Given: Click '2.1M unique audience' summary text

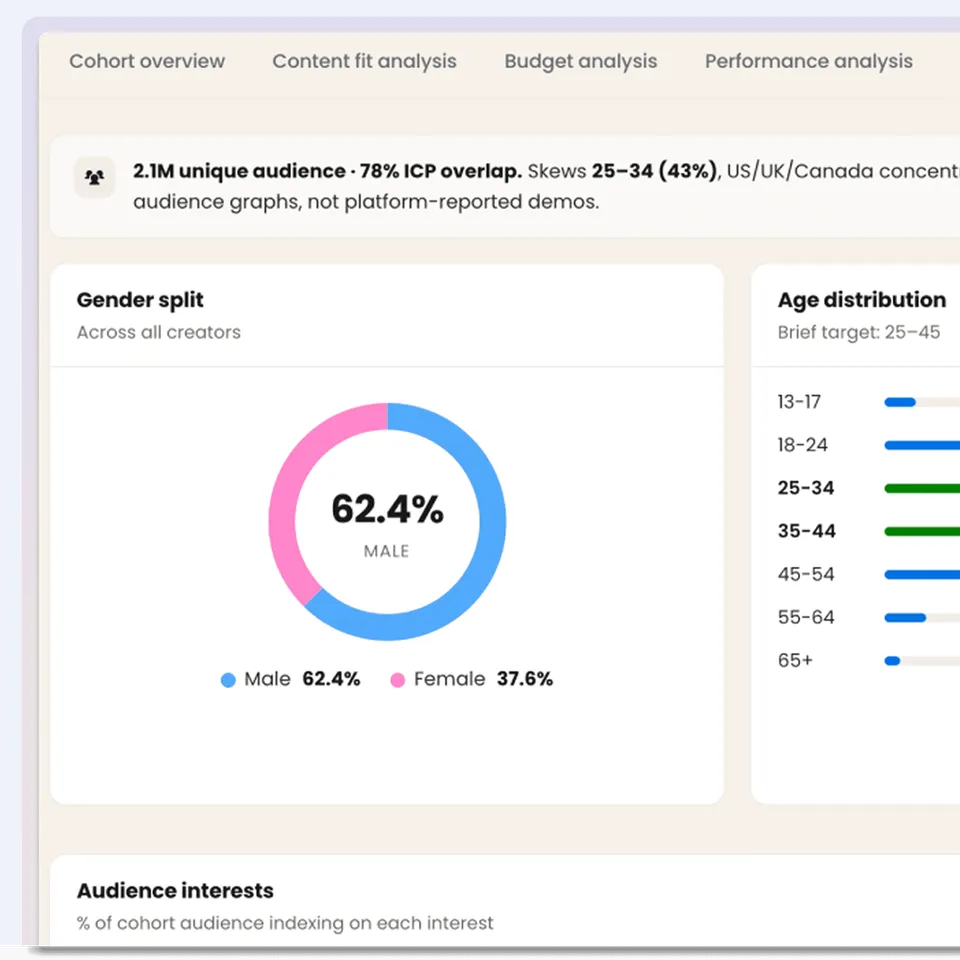Looking at the screenshot, I should (x=239, y=171).
